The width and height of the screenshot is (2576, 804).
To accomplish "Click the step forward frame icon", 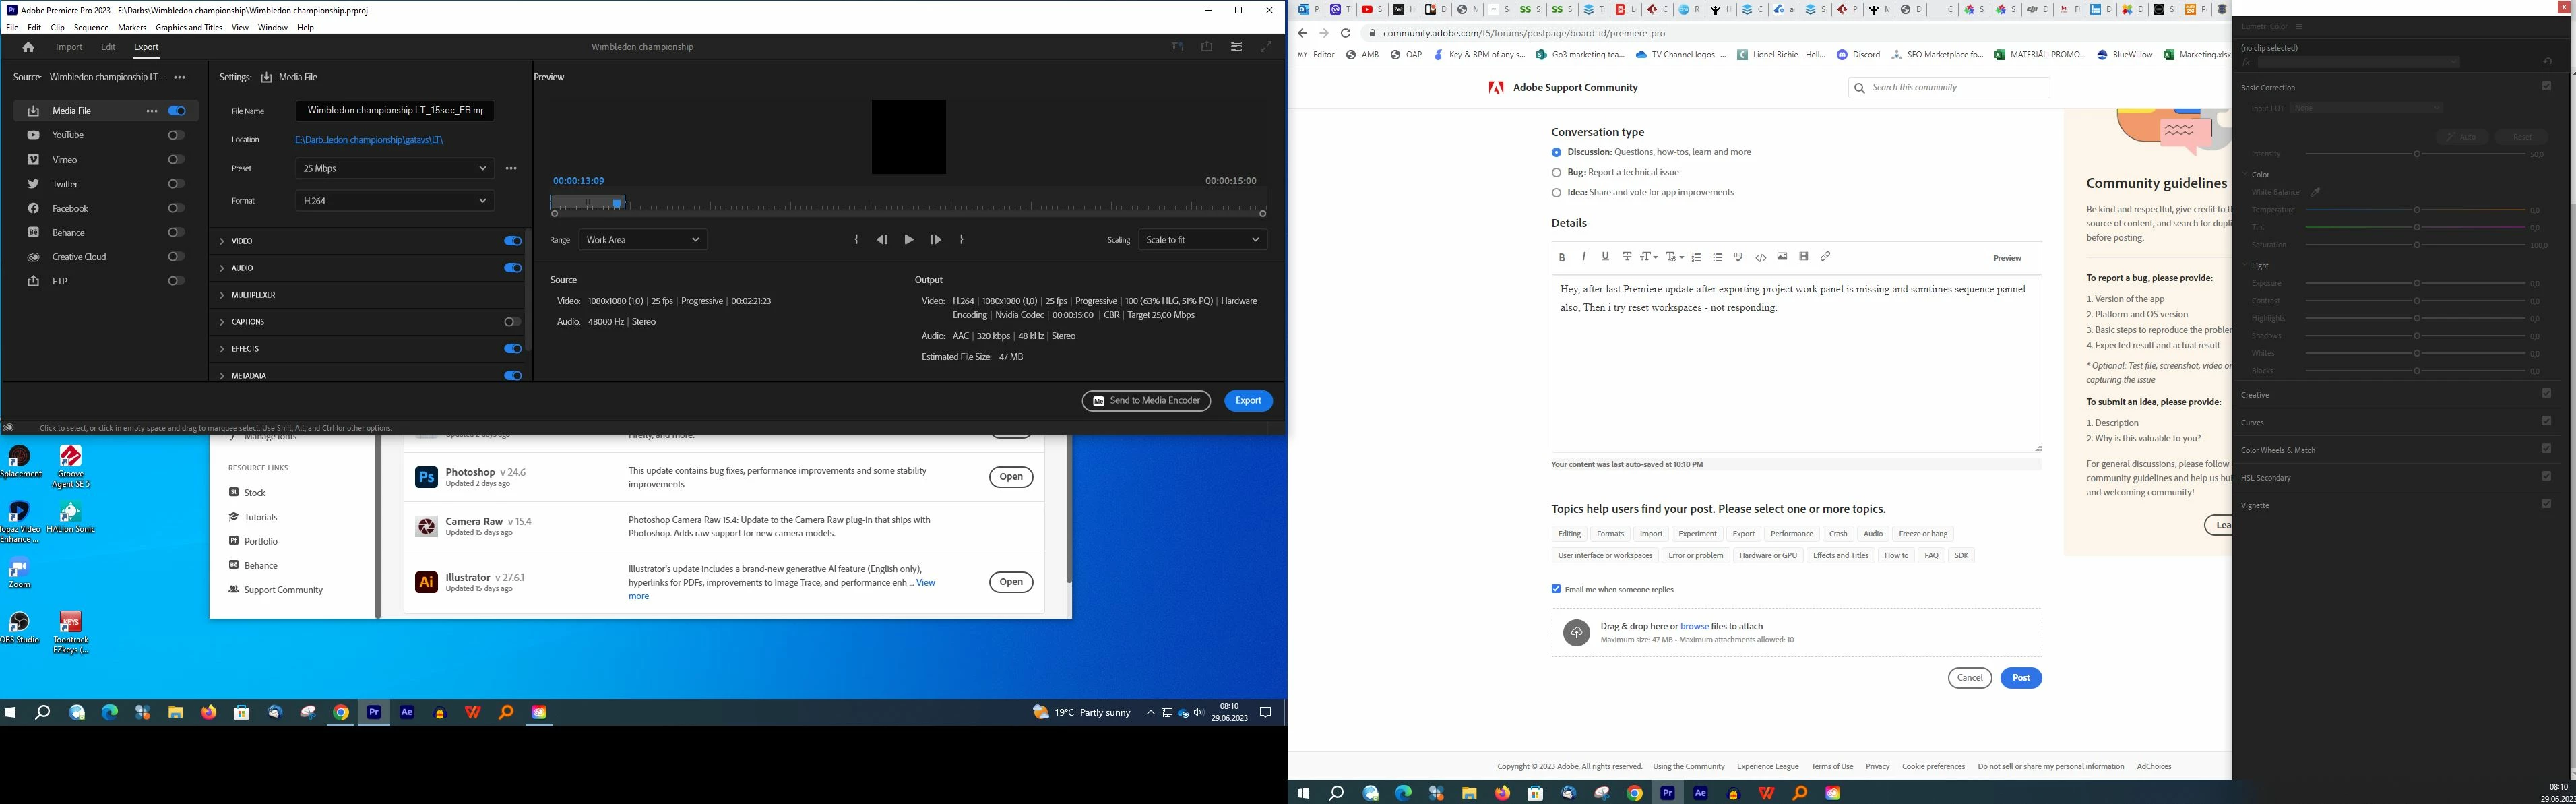I will pos(935,240).
